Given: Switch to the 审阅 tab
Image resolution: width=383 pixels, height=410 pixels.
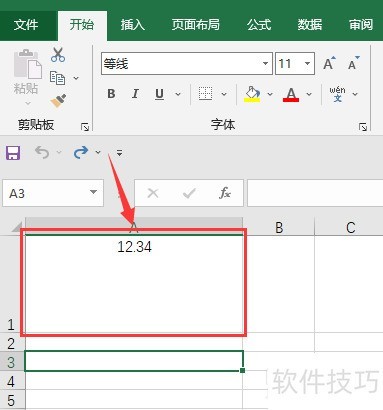Looking at the screenshot, I should [x=361, y=25].
